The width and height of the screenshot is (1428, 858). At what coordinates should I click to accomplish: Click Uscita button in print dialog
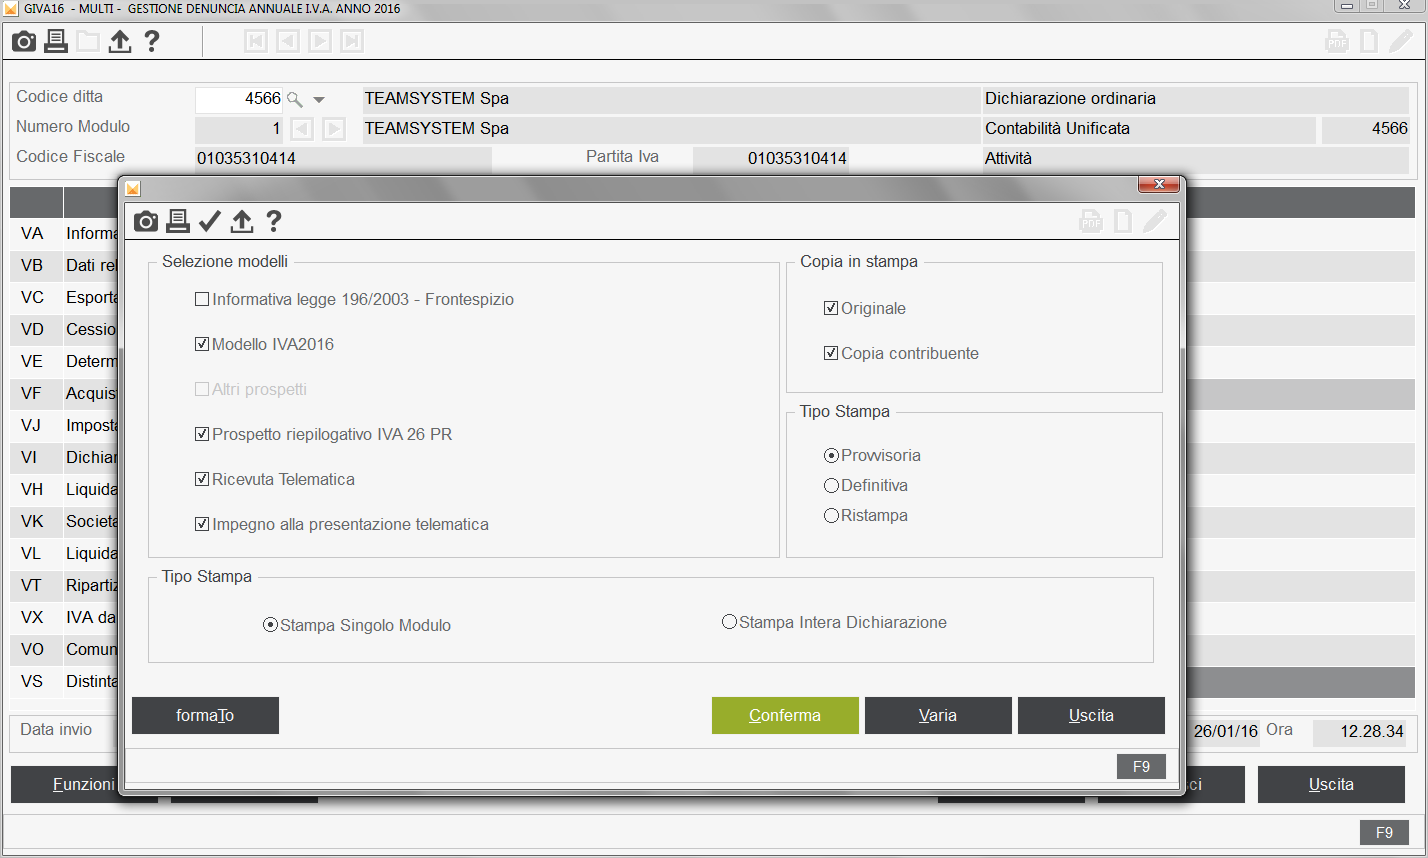coord(1091,715)
